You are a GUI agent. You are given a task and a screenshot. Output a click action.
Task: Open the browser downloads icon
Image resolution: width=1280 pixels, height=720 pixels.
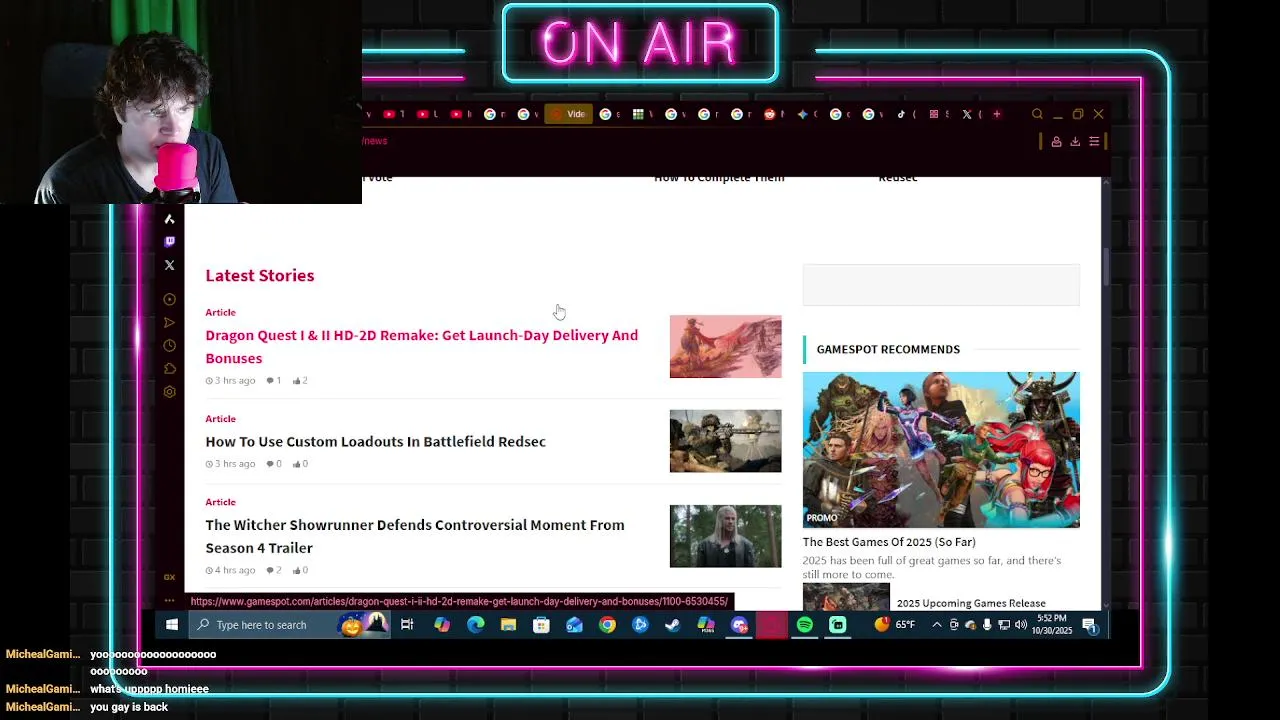tap(1075, 141)
